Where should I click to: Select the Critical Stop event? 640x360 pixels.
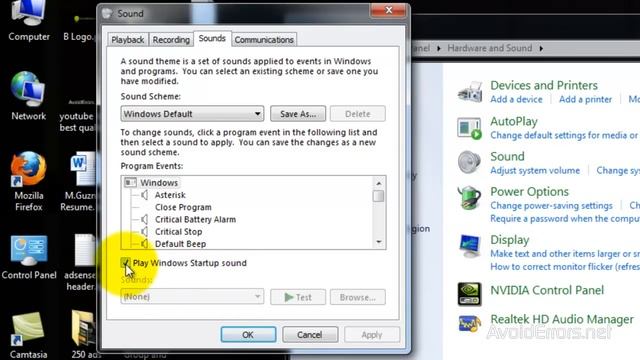[178, 232]
